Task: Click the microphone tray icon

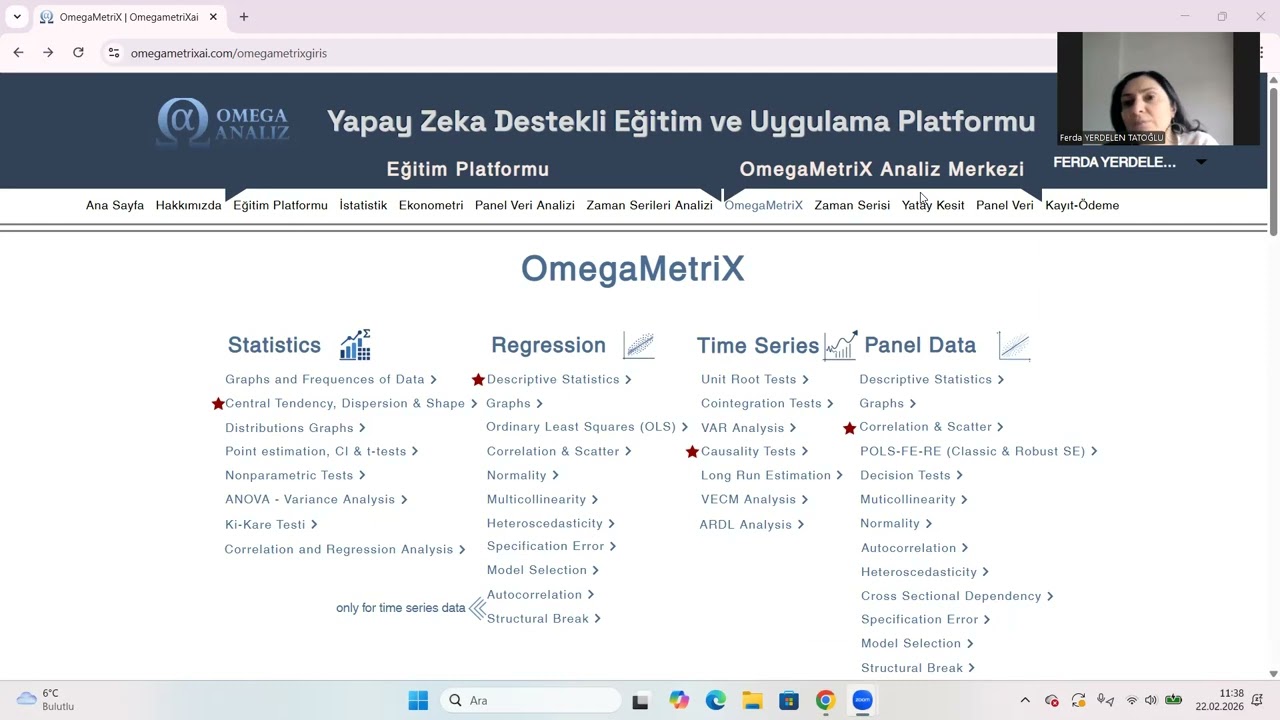Action: 1105,700
